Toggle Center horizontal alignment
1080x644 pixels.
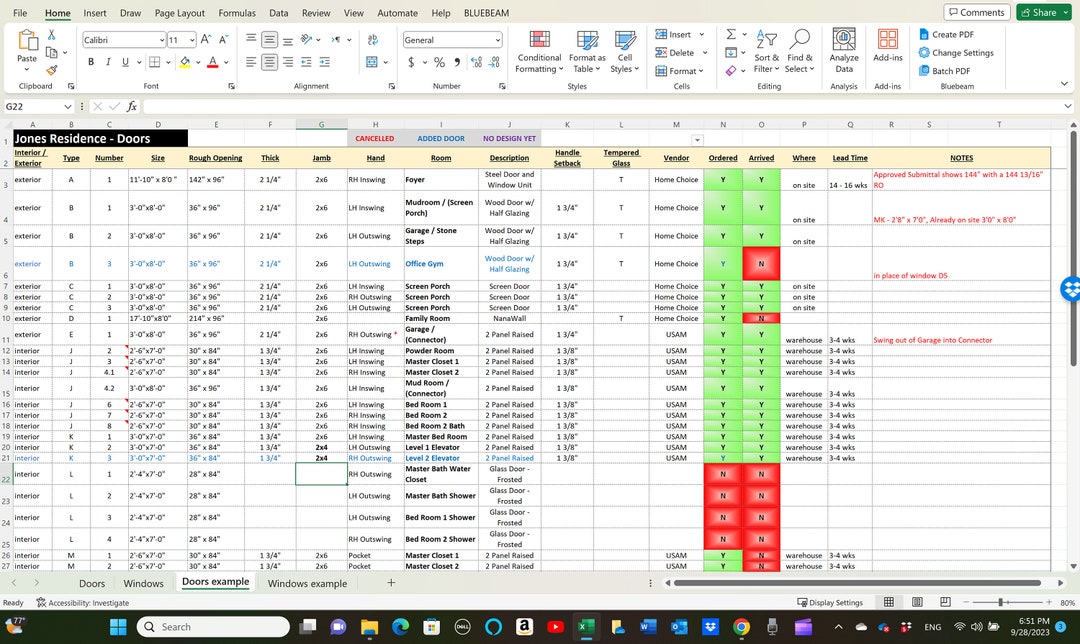tap(269, 62)
